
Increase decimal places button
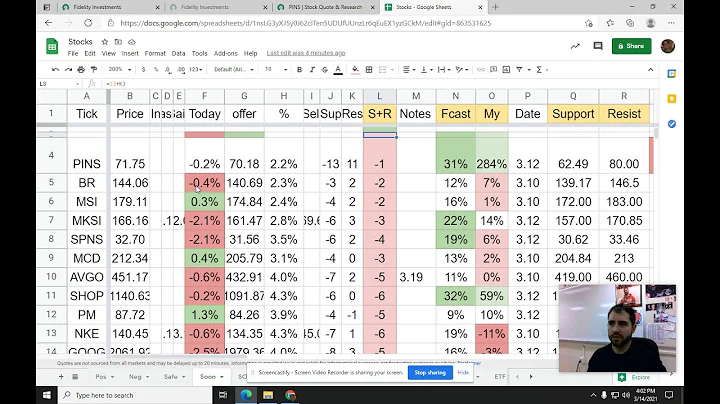click(181, 70)
